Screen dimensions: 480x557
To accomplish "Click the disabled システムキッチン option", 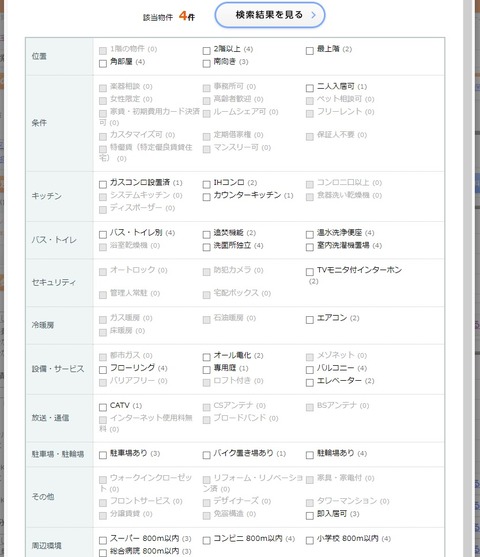I will (x=140, y=195).
